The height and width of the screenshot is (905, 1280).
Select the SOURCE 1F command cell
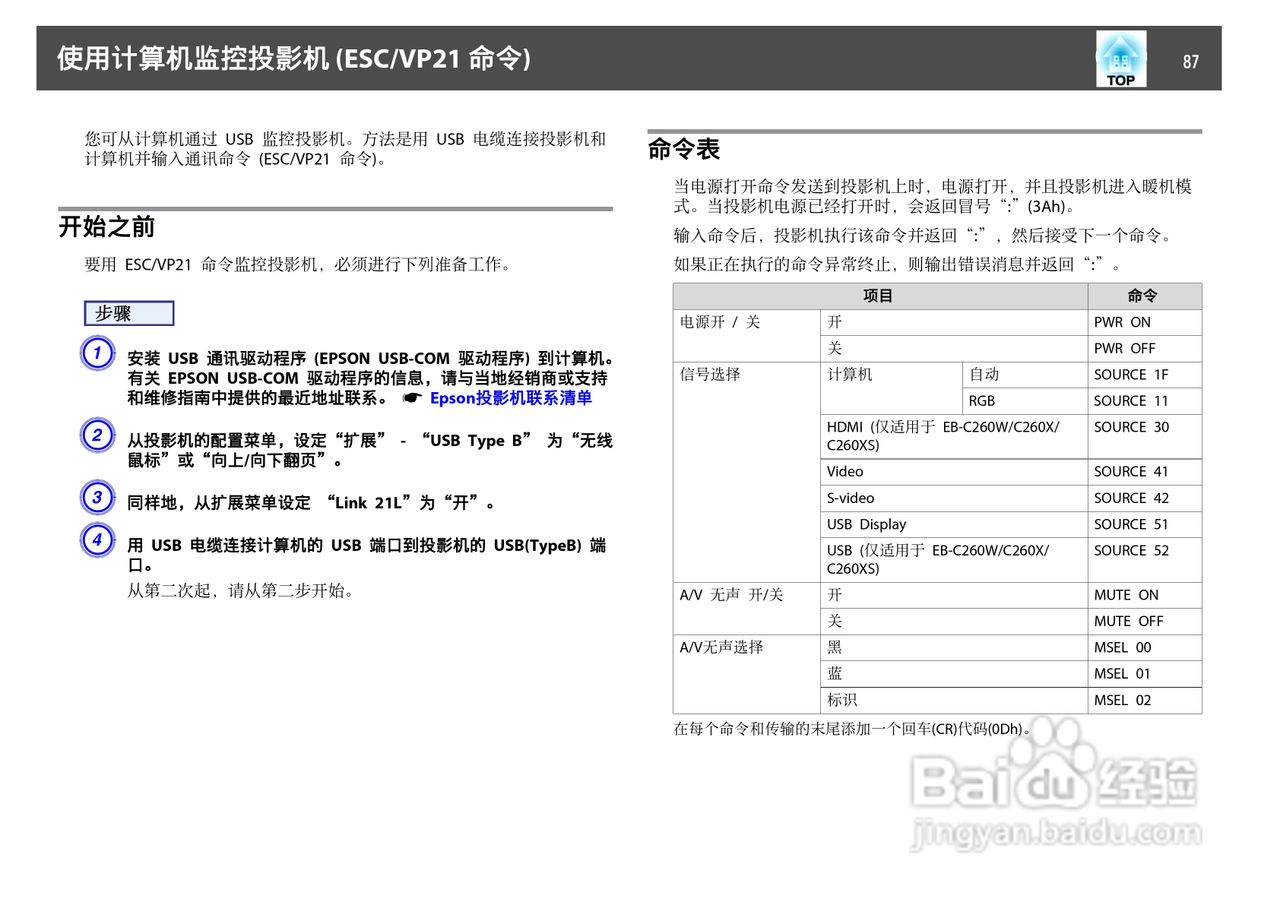1145,374
